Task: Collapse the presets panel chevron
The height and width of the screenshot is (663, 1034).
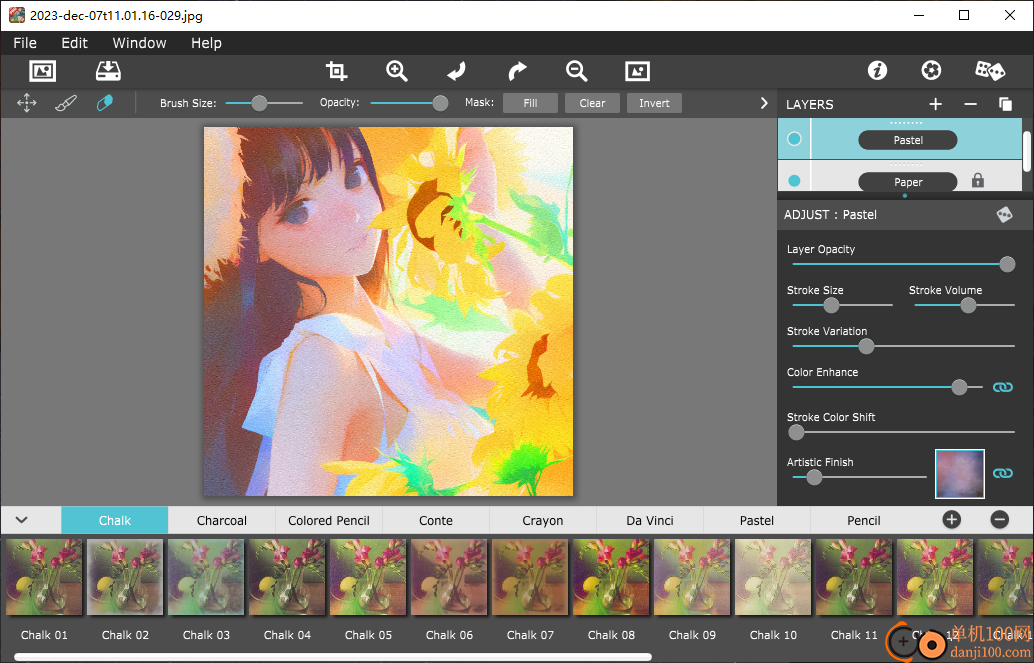Action: [22, 520]
